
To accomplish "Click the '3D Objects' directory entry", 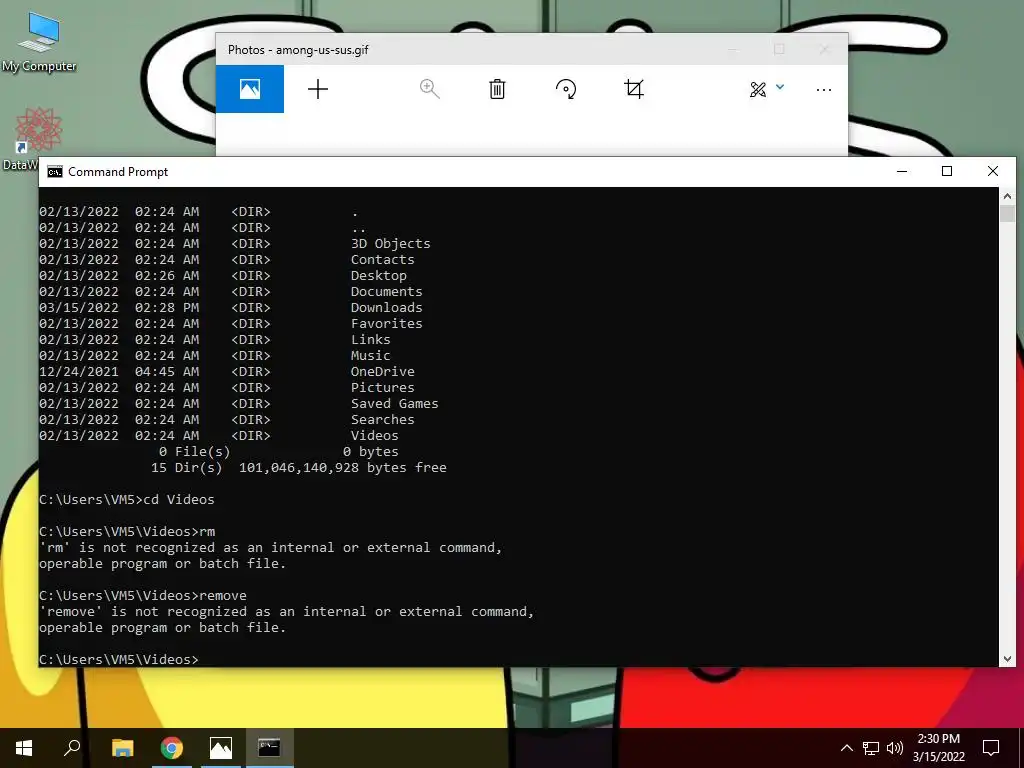I will coord(391,244).
